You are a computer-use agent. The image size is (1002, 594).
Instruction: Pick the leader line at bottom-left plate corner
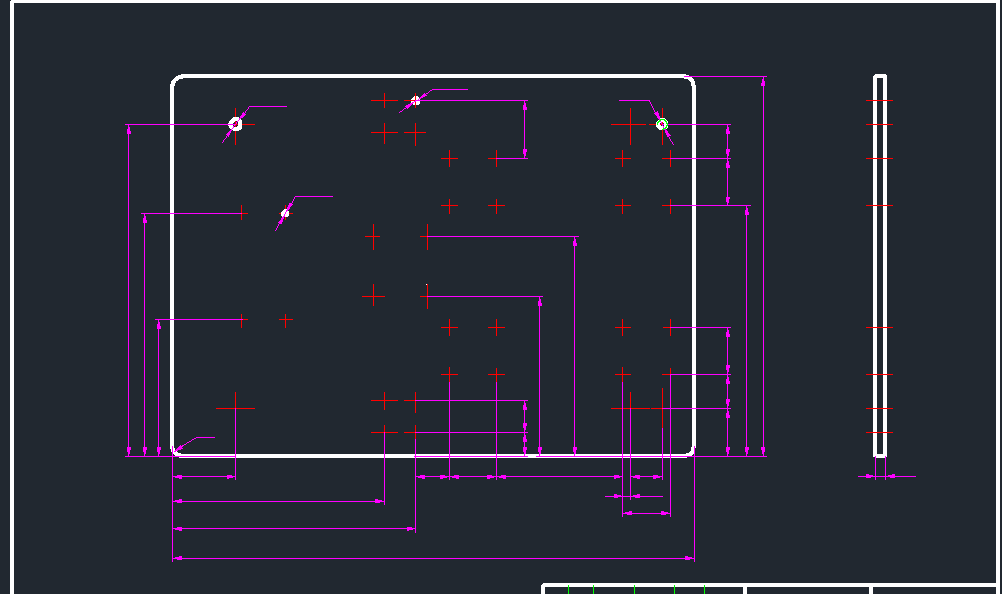pyautogui.click(x=194, y=445)
